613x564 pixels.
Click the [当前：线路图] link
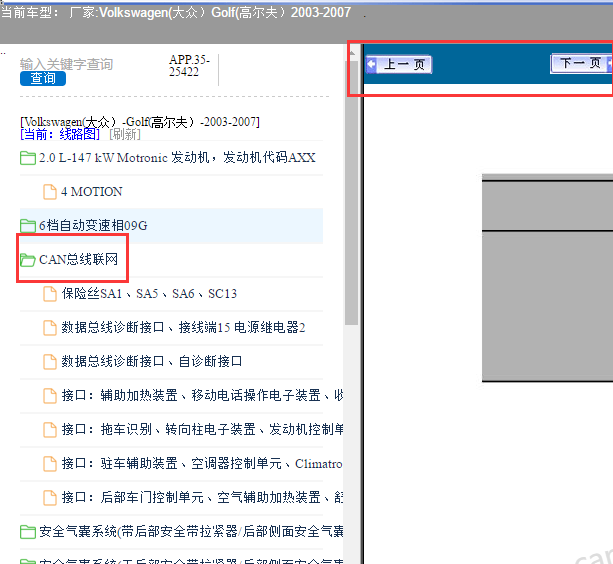click(x=60, y=134)
